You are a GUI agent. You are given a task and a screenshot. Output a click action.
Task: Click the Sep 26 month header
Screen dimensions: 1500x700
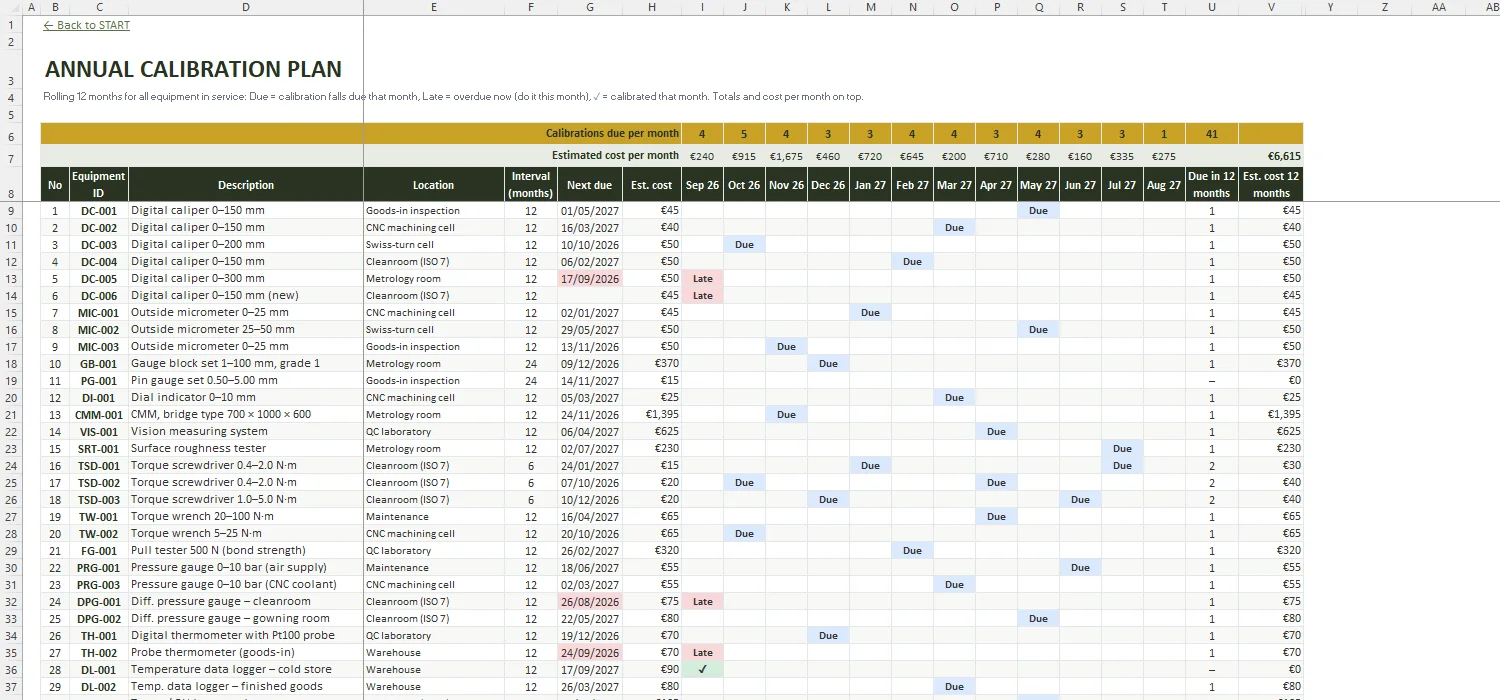703,185
